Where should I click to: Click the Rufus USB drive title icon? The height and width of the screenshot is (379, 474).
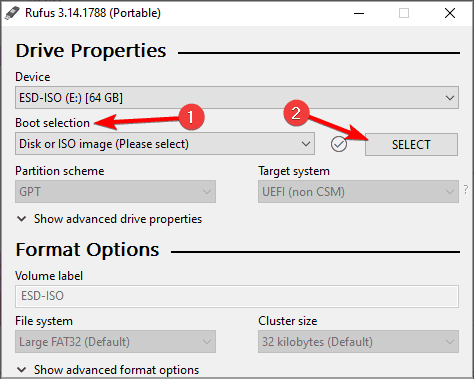12,13
